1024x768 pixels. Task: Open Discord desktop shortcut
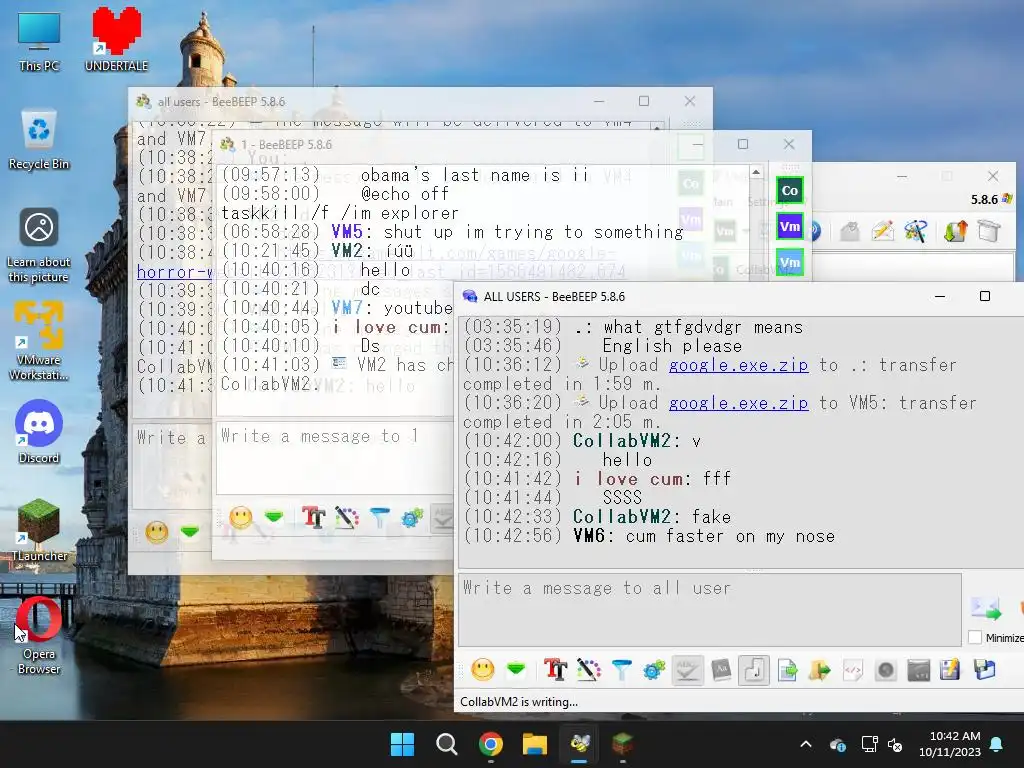(39, 432)
